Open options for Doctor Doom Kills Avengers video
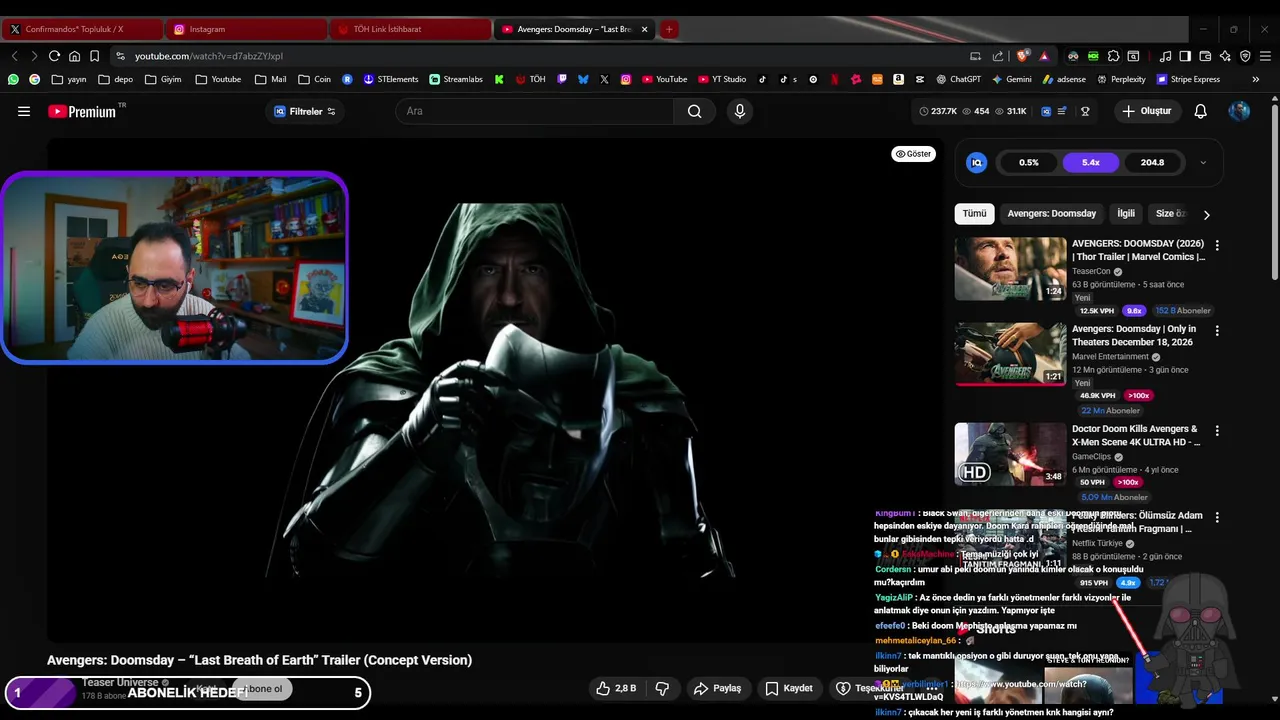The height and width of the screenshot is (720, 1280). point(1217,431)
